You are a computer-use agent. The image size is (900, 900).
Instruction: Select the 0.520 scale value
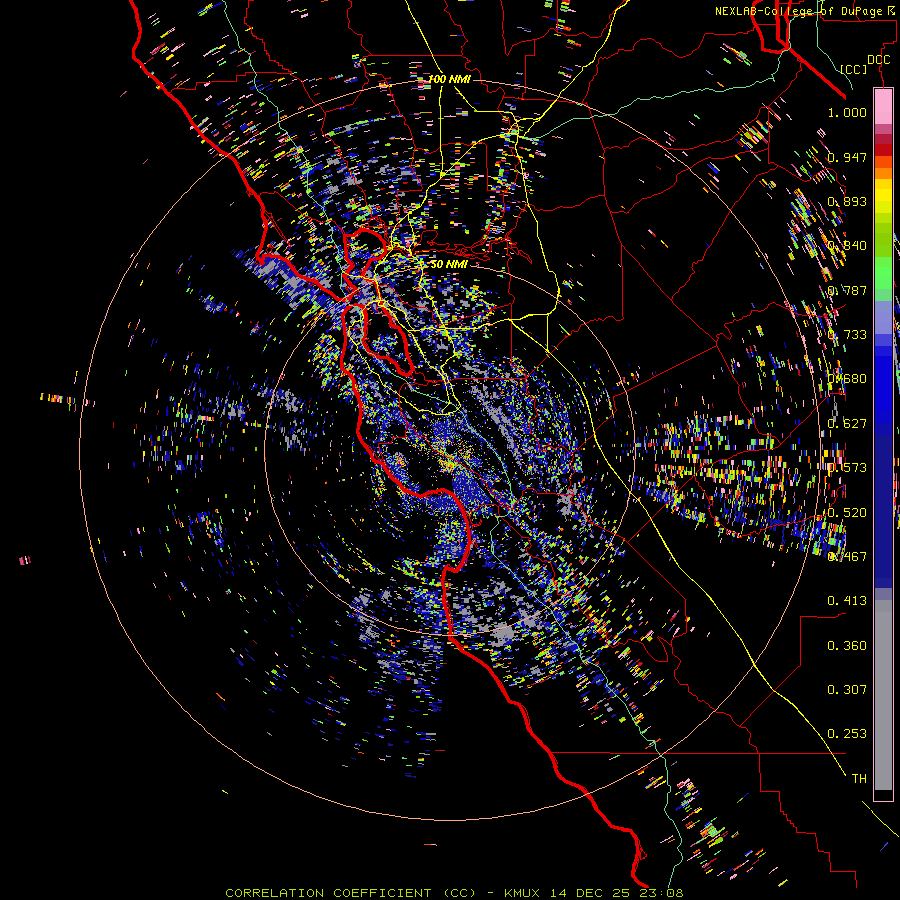[847, 513]
